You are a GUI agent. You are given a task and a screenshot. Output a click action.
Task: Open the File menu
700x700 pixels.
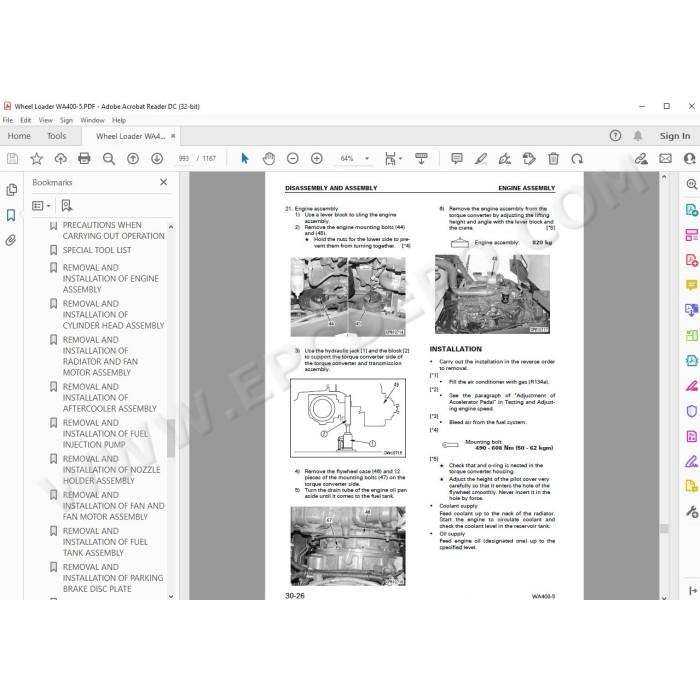pyautogui.click(x=8, y=120)
